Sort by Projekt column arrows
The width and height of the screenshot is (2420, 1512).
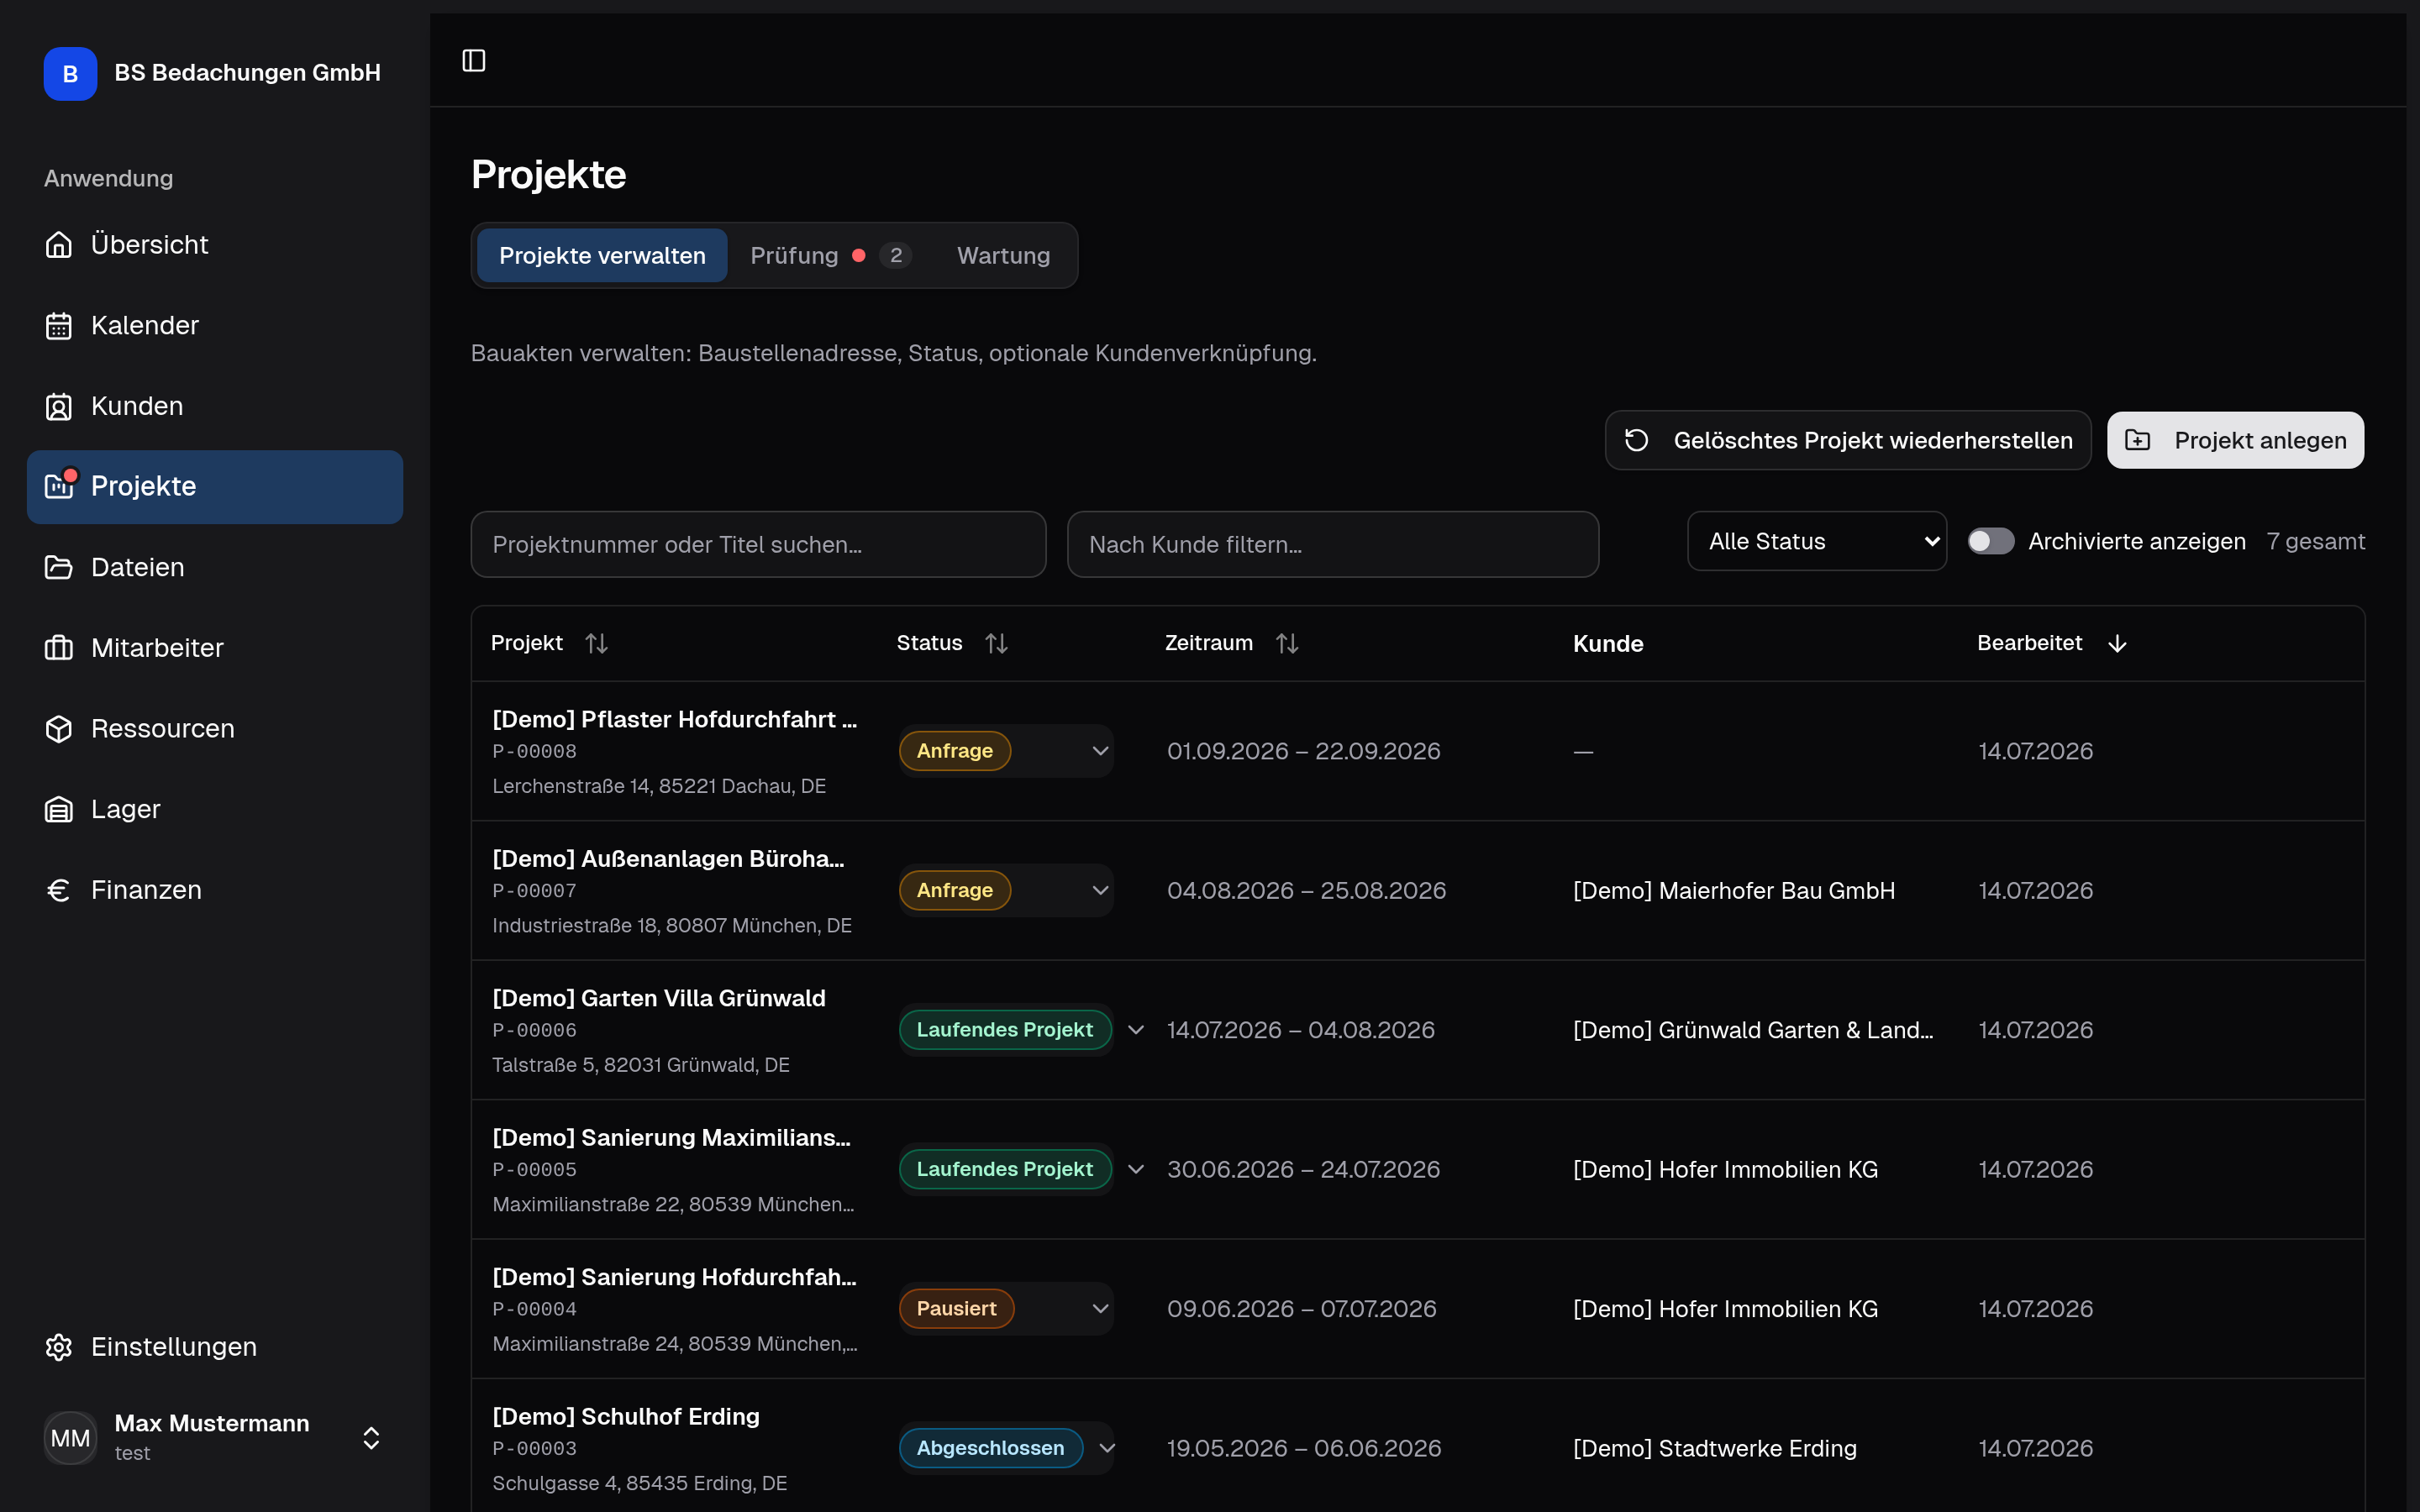click(x=597, y=643)
